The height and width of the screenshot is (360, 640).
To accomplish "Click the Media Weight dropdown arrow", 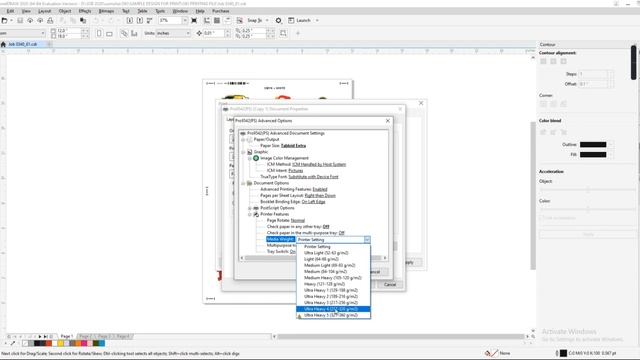I will click(x=367, y=240).
